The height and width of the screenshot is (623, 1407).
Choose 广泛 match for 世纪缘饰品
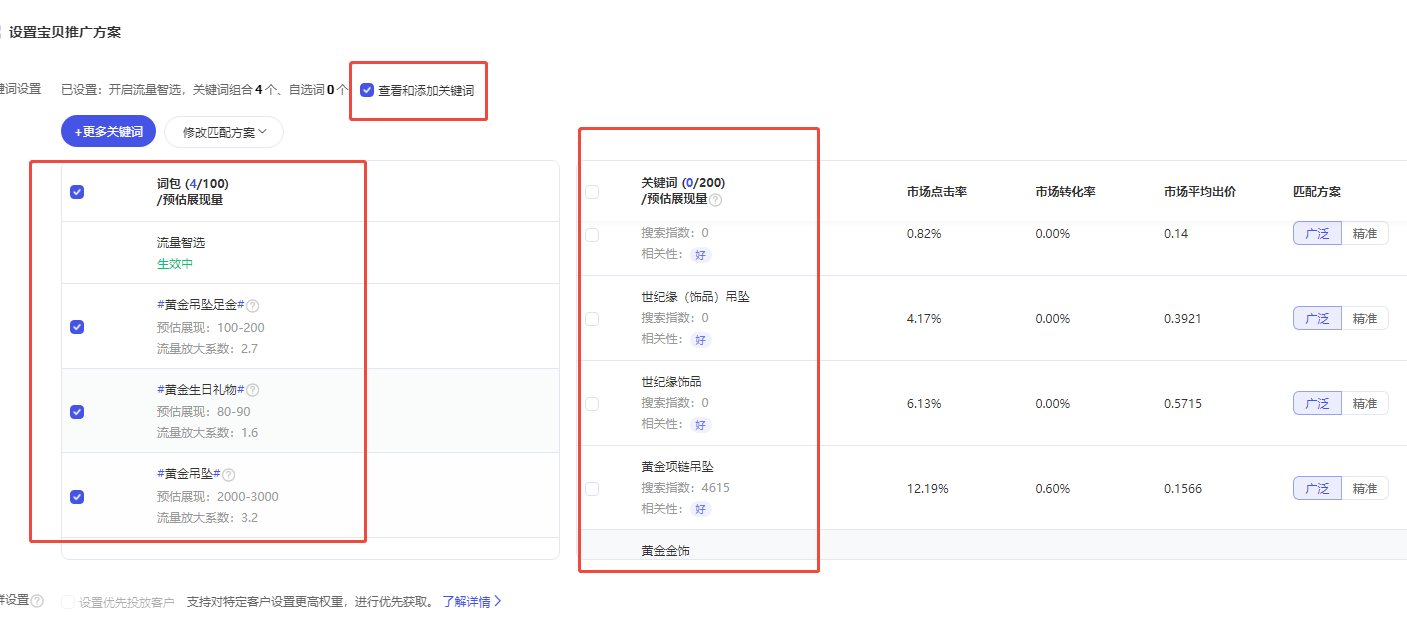[1317, 403]
